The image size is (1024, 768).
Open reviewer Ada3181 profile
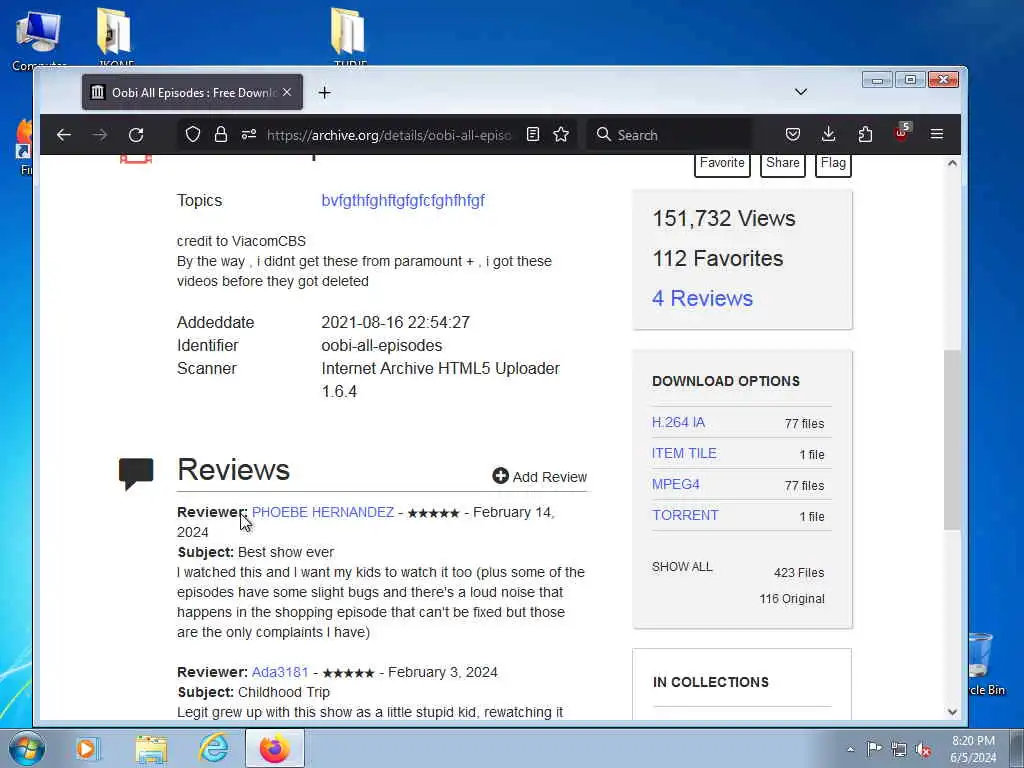pos(280,673)
